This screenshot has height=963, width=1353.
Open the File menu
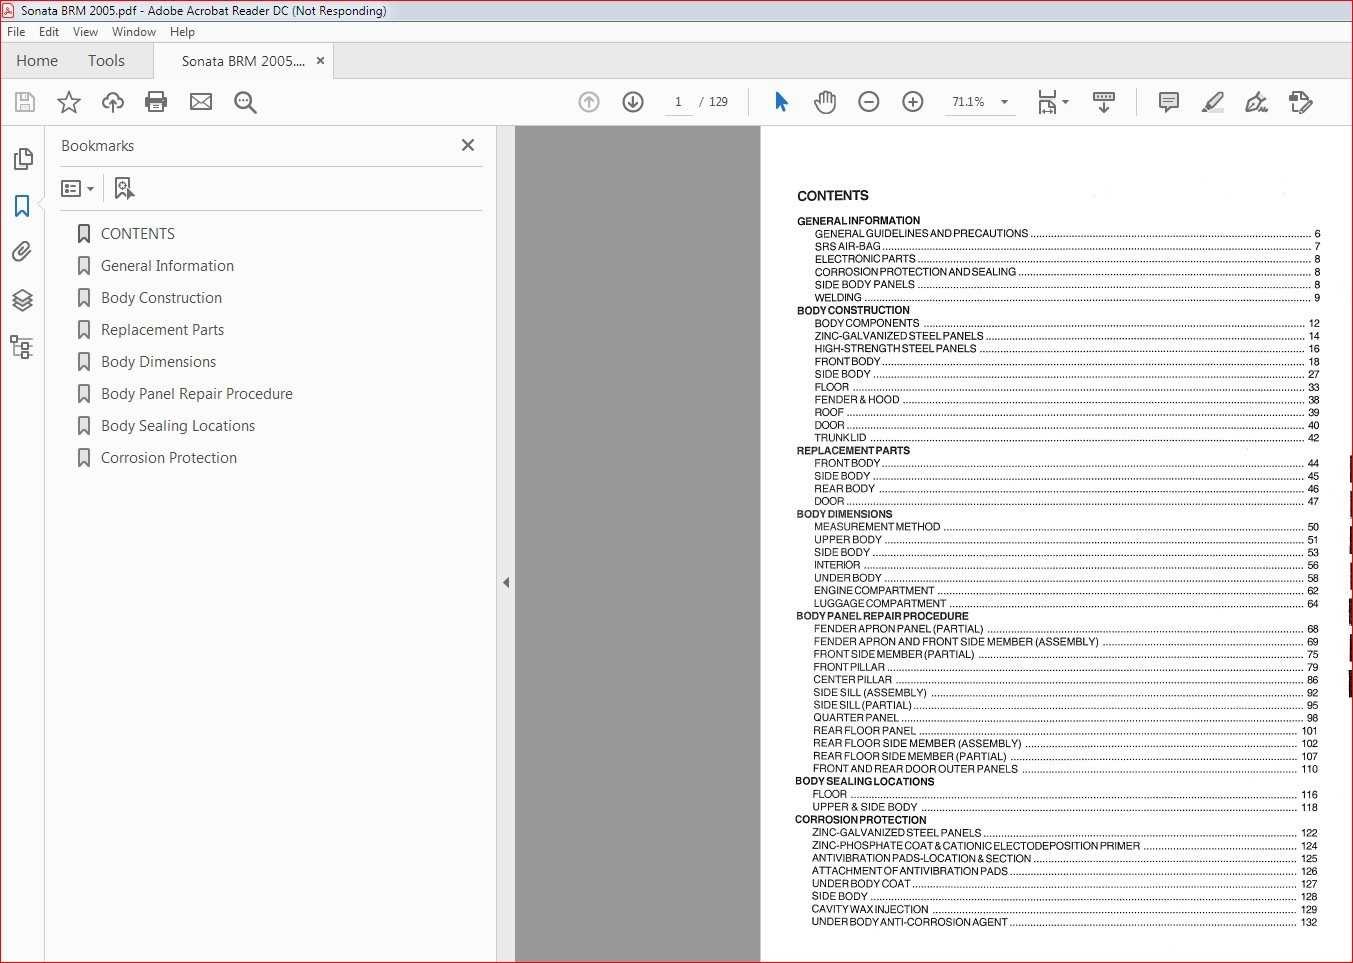[16, 32]
